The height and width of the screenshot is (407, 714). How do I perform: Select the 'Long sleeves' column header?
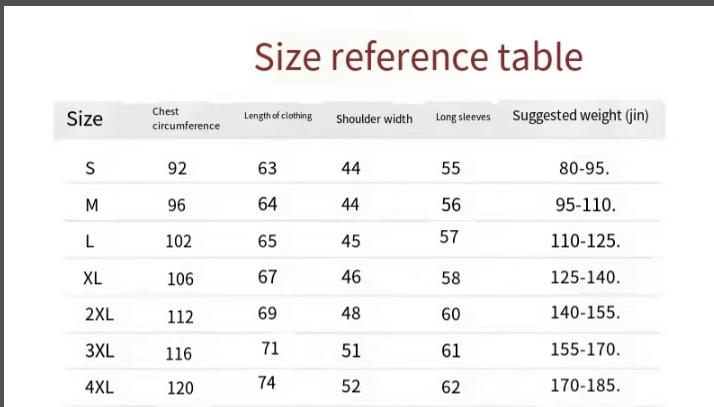coord(463,117)
